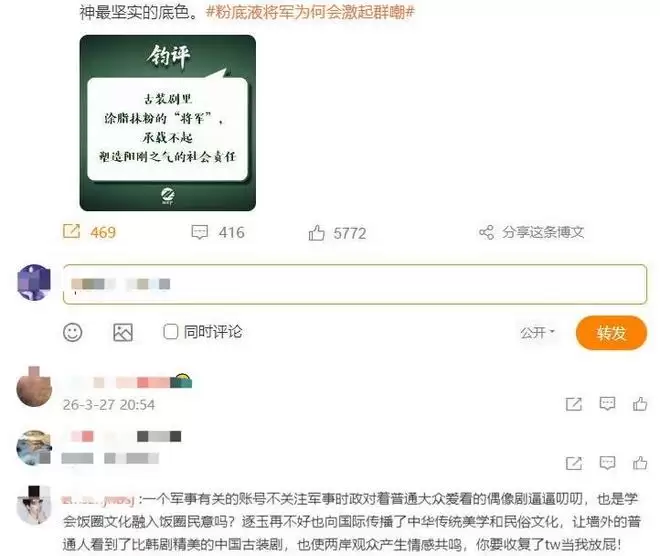Screen dimensions: 660x556
Task: Reply to the comment dated 26-3-27 20:54
Action: click(x=607, y=404)
